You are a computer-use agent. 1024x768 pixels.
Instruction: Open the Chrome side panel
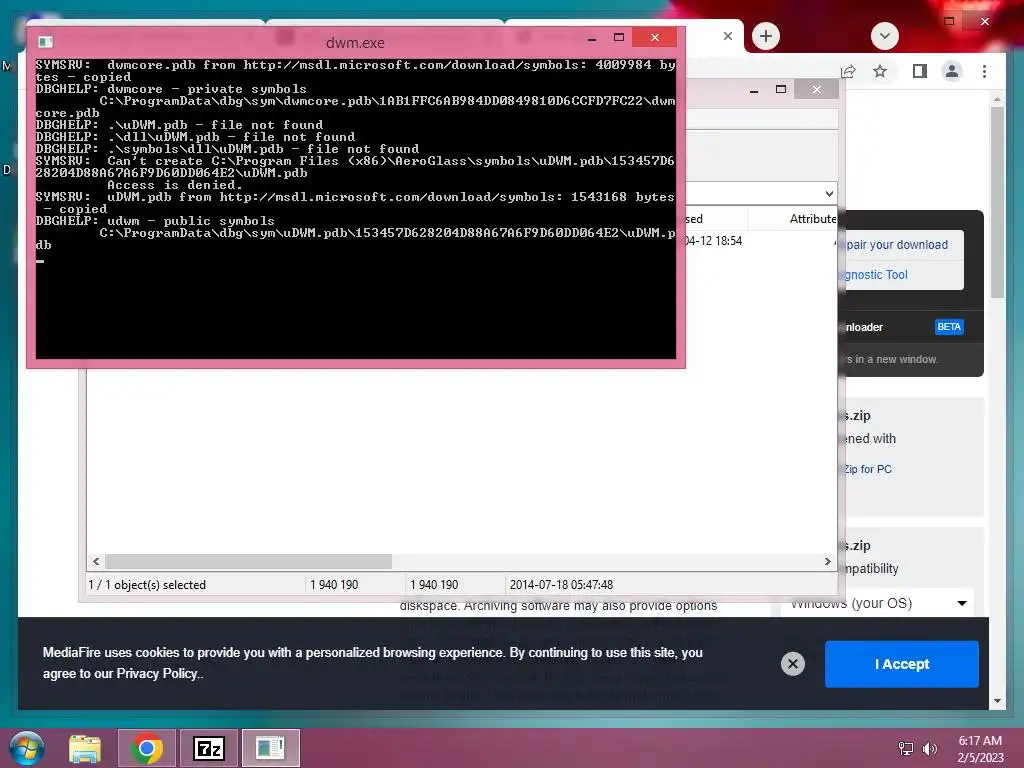[920, 71]
